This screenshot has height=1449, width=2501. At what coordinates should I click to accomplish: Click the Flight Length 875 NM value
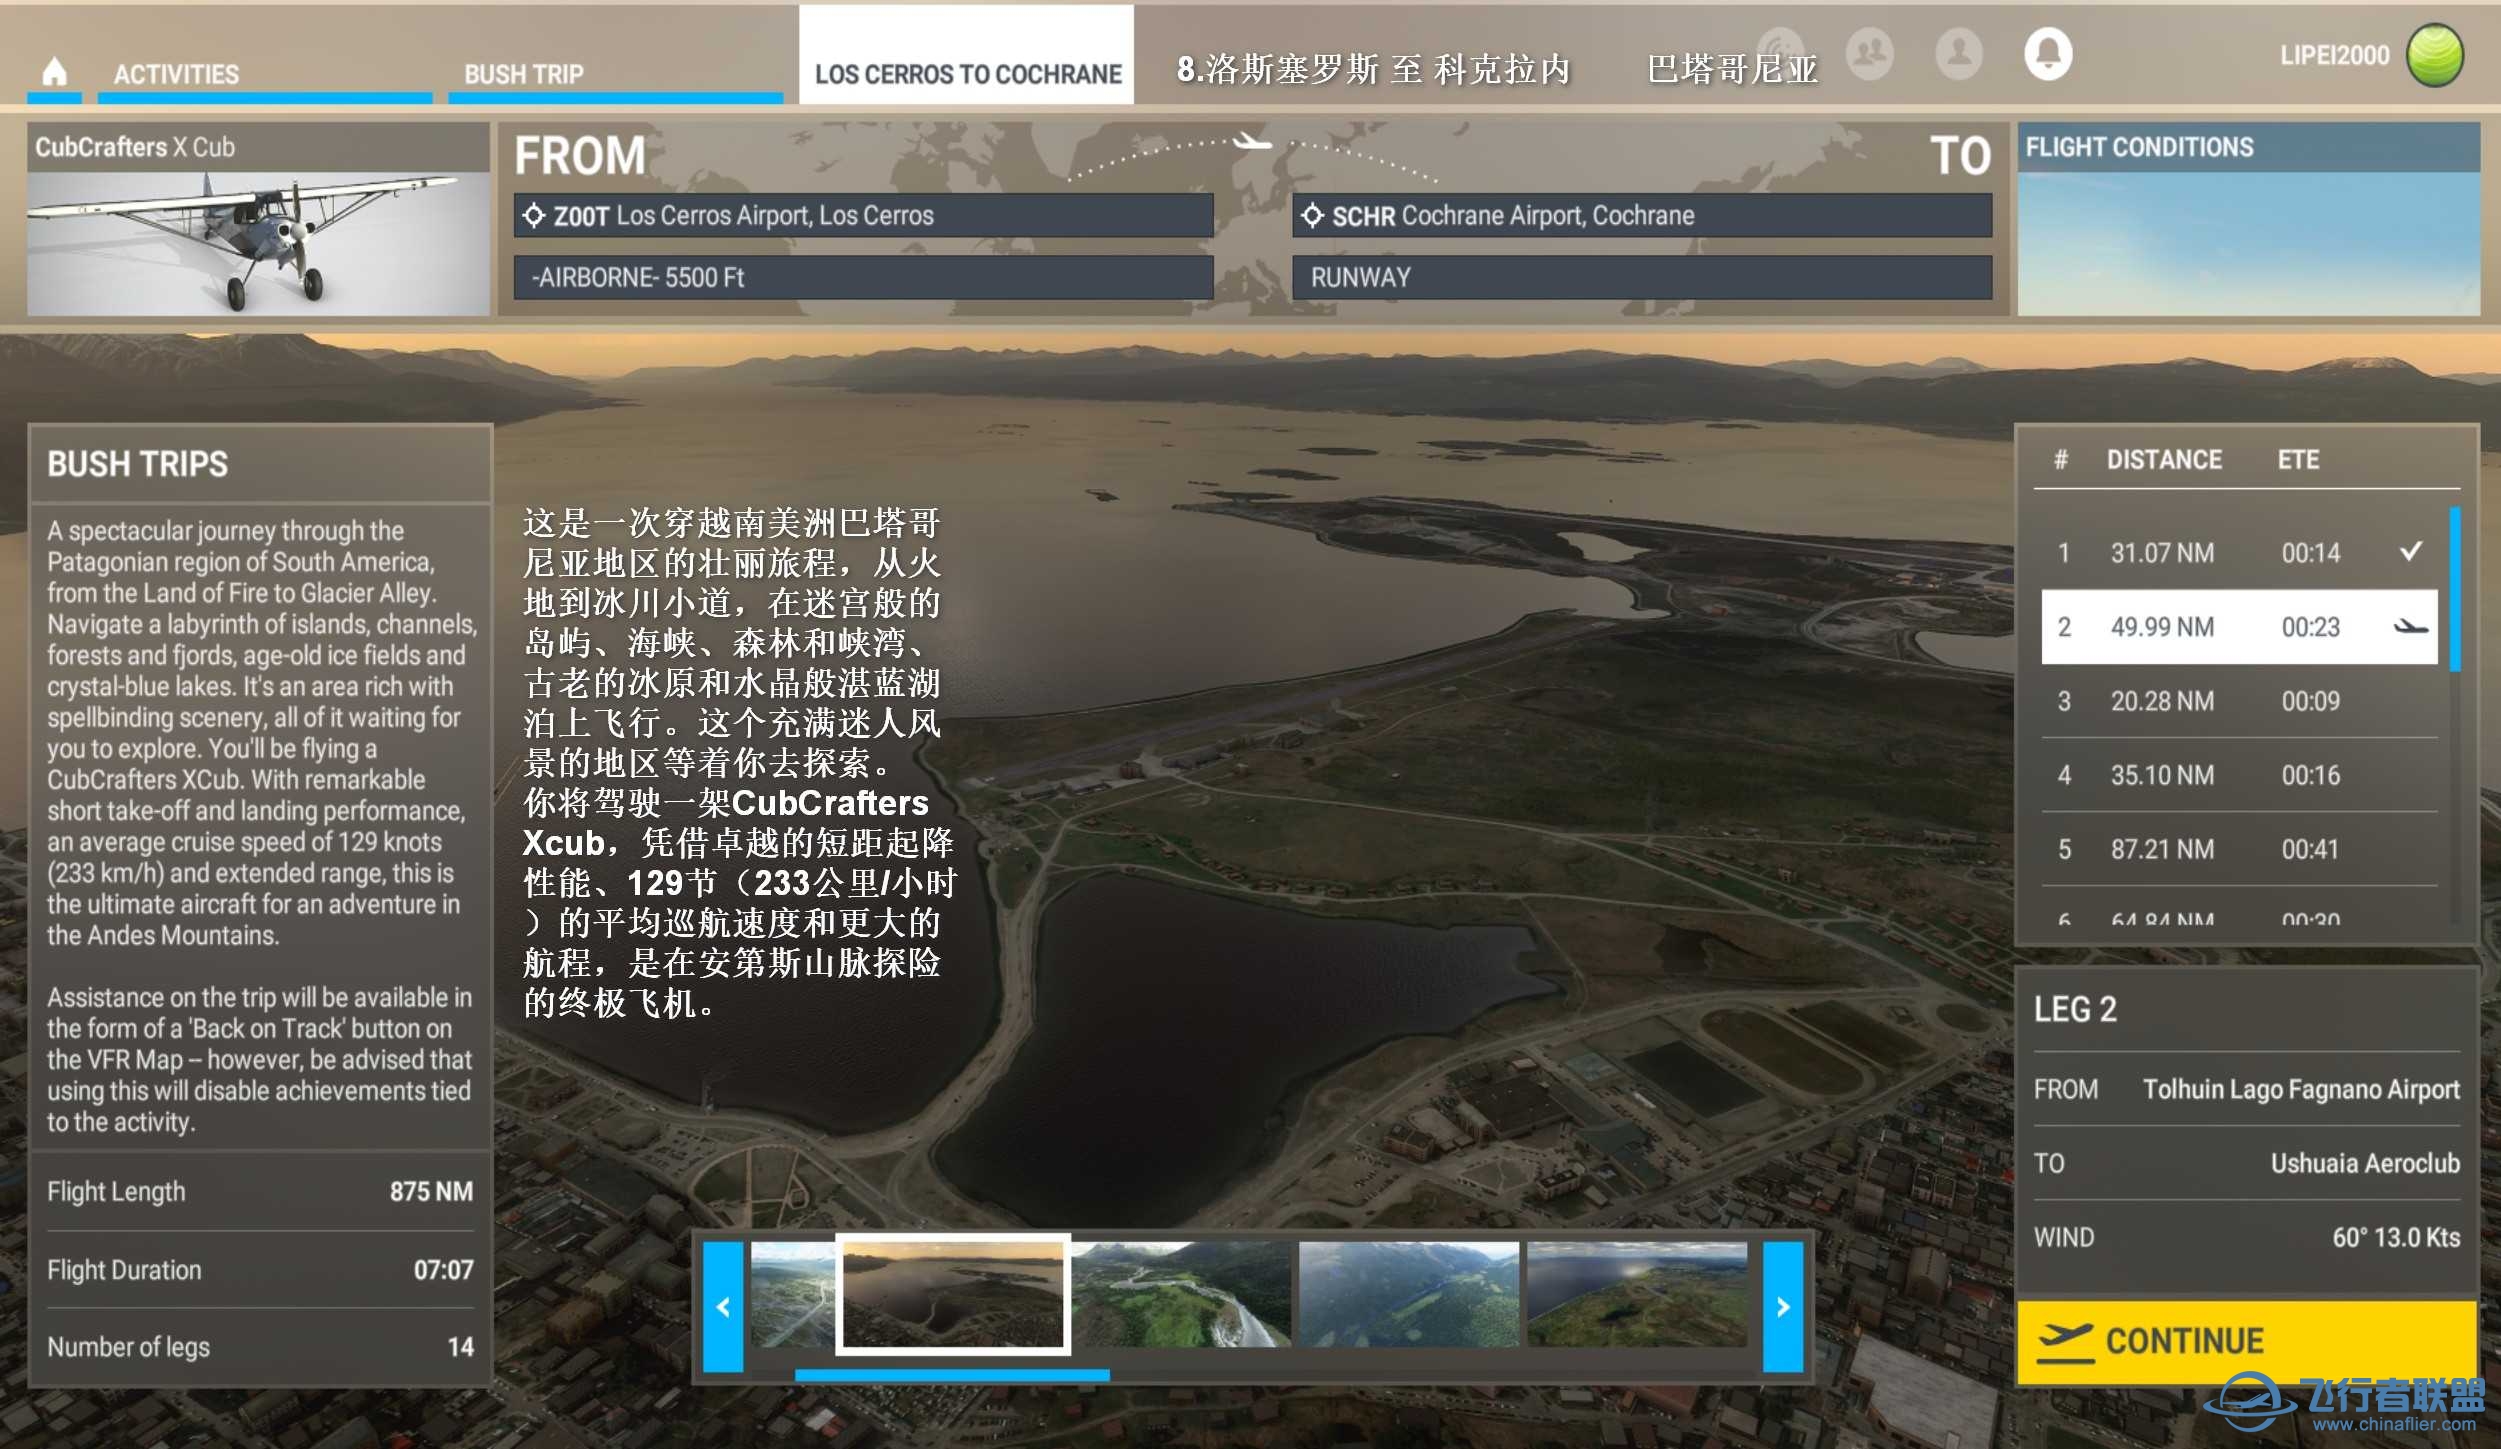[431, 1191]
